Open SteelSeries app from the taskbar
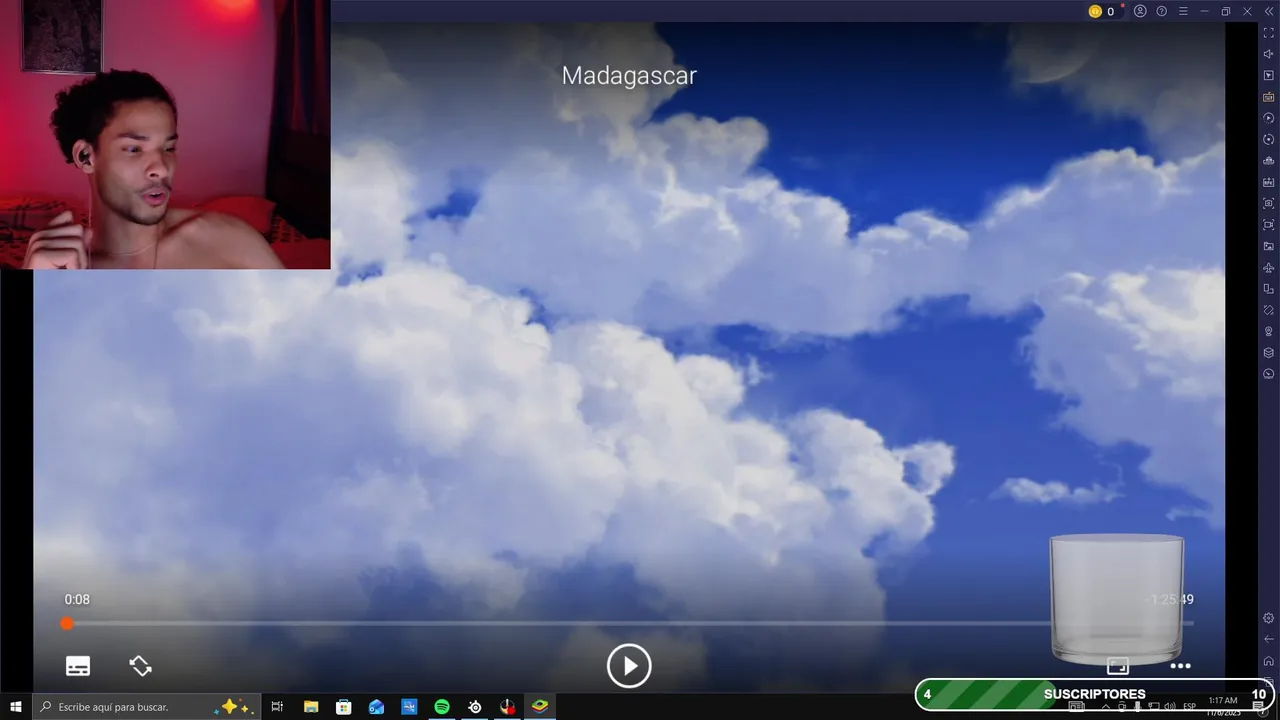The width and height of the screenshot is (1280, 720). (475, 707)
